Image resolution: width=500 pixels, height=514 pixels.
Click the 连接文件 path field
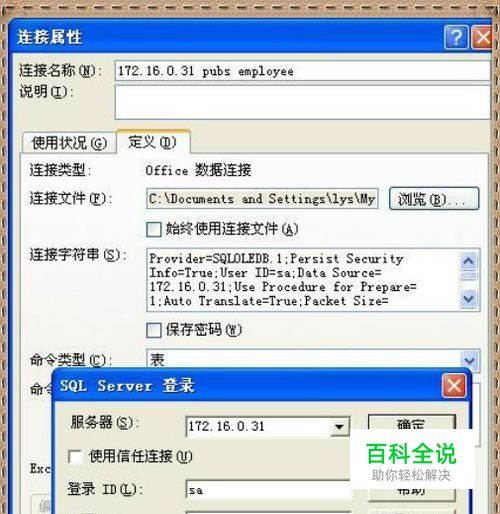262,199
